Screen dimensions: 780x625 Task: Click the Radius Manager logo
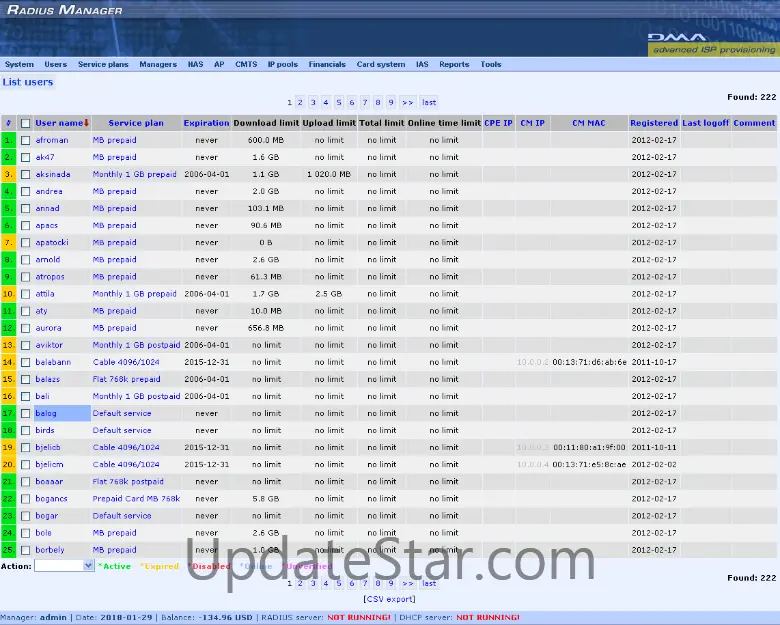click(x=65, y=10)
